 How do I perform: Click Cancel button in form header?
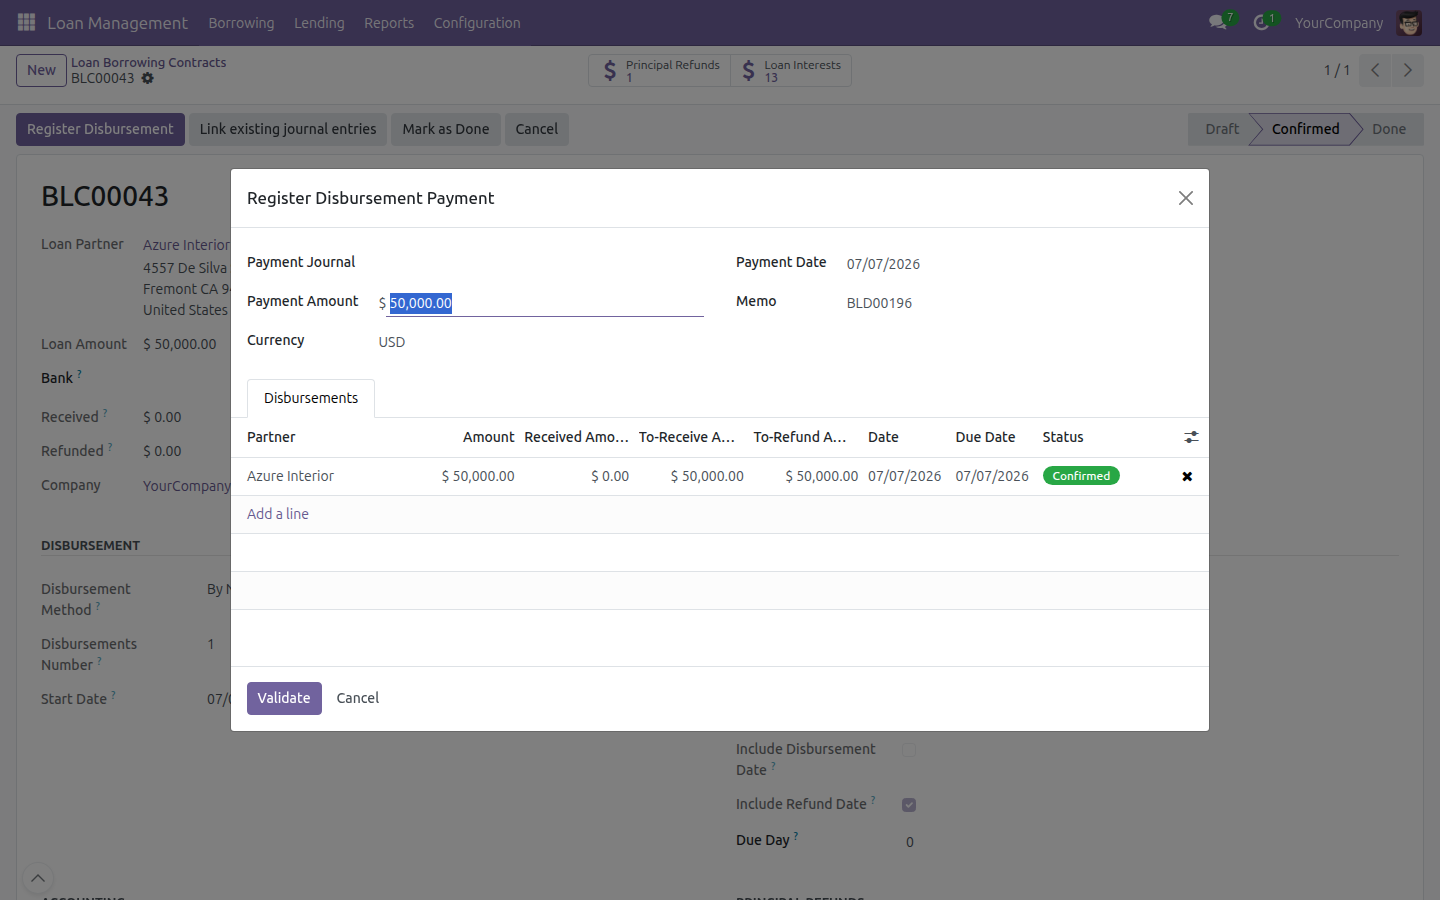click(537, 129)
